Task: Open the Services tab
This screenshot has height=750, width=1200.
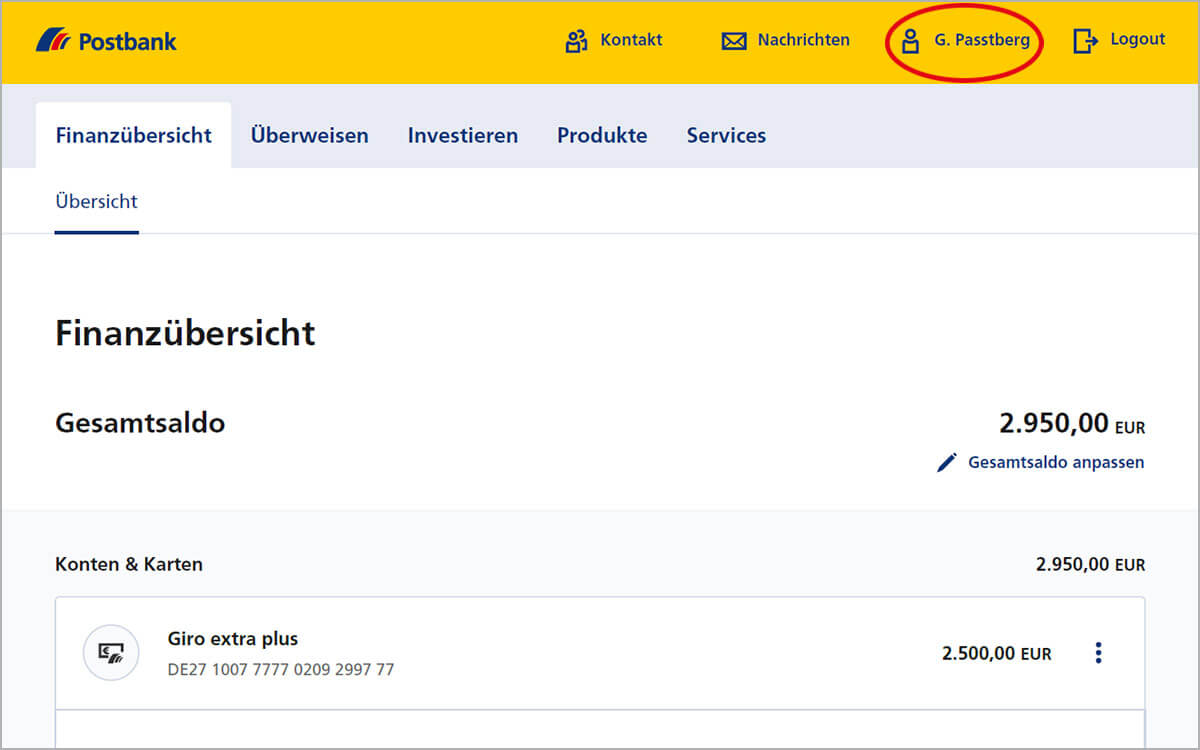Action: tap(726, 135)
